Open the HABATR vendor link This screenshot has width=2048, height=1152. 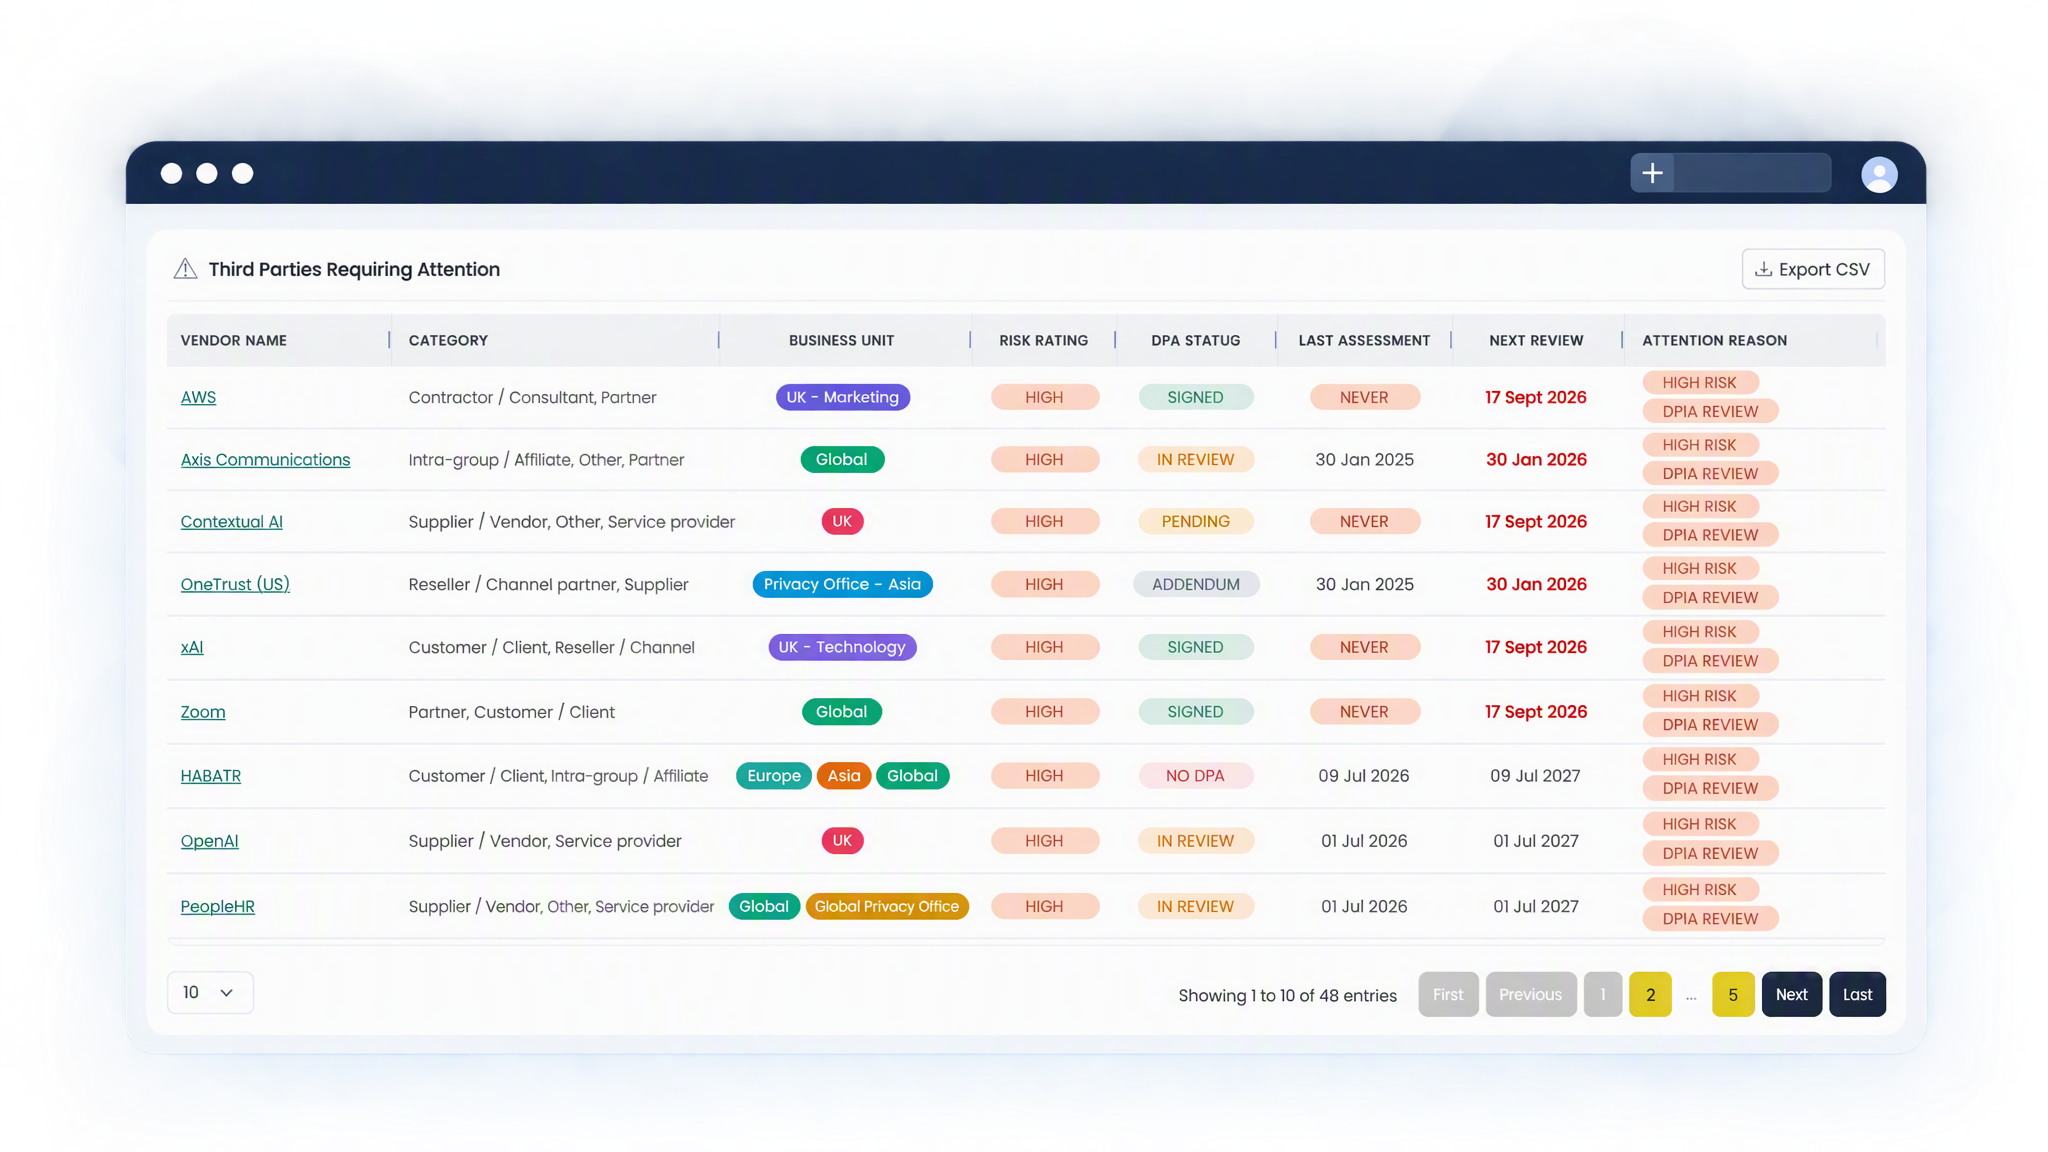[x=210, y=776]
